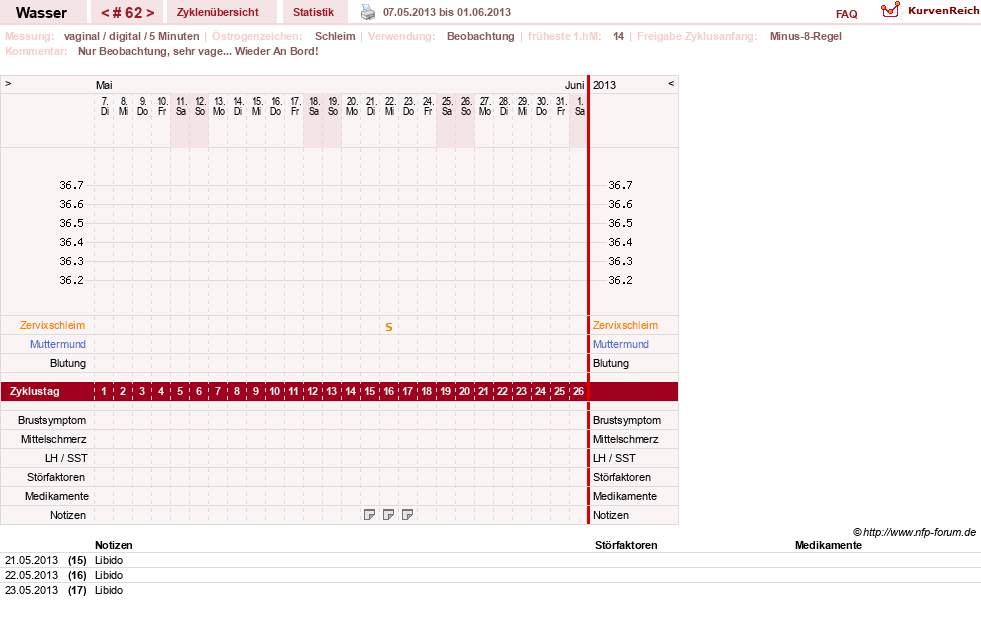
Task: Click the printer icon
Action: click(368, 12)
